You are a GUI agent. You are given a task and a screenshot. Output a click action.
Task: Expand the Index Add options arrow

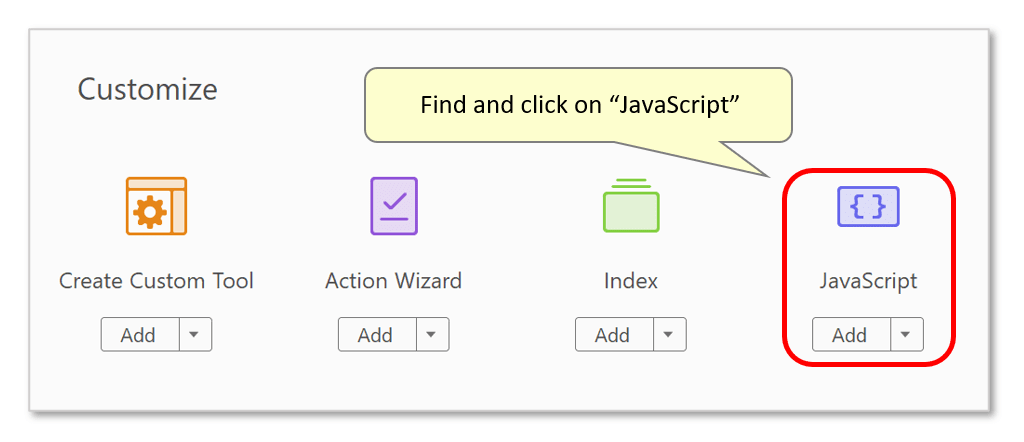[669, 335]
